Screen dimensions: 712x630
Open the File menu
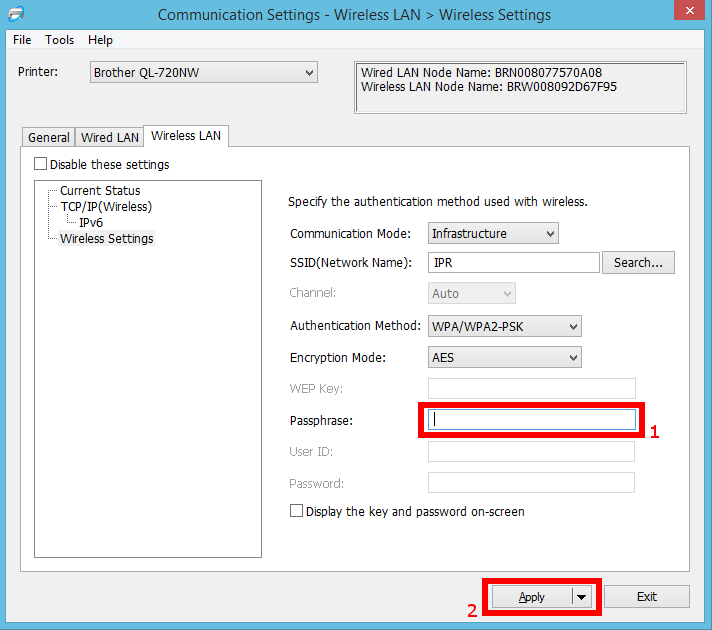22,40
